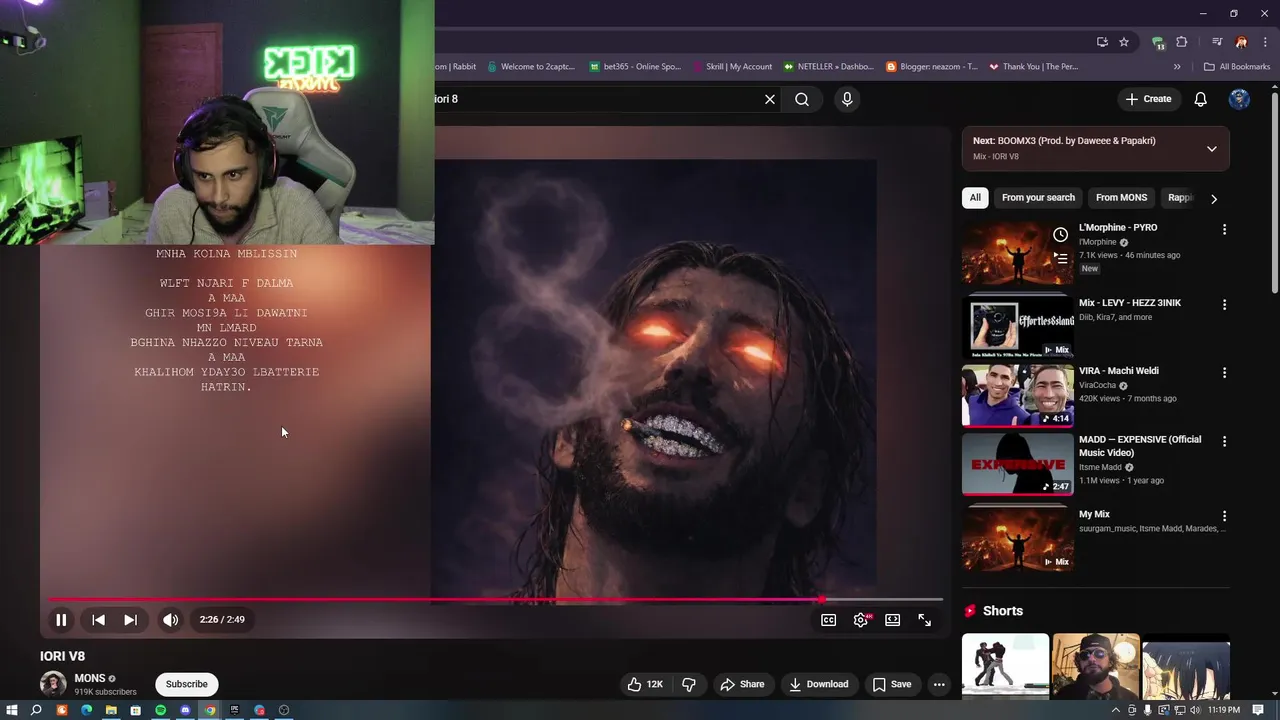Open the Chrome three-dot menu
Image resolution: width=1280 pixels, height=720 pixels.
coord(1265,42)
